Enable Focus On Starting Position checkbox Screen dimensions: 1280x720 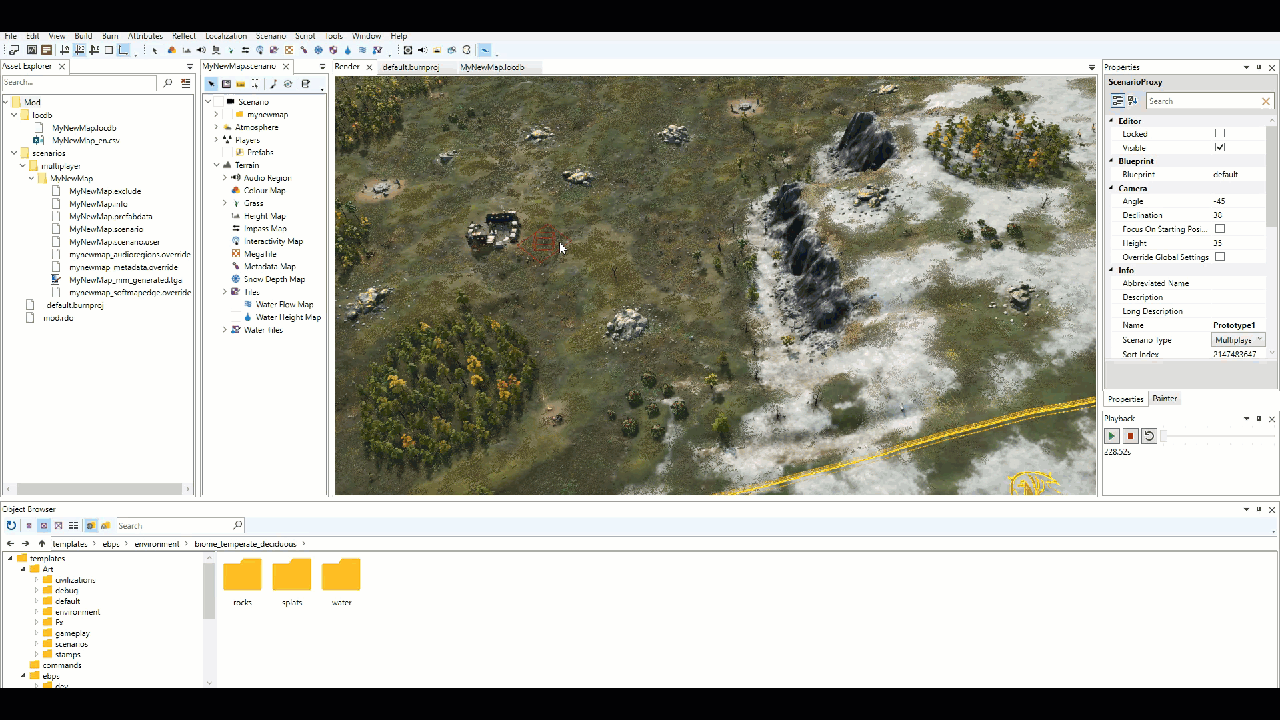click(x=1219, y=229)
